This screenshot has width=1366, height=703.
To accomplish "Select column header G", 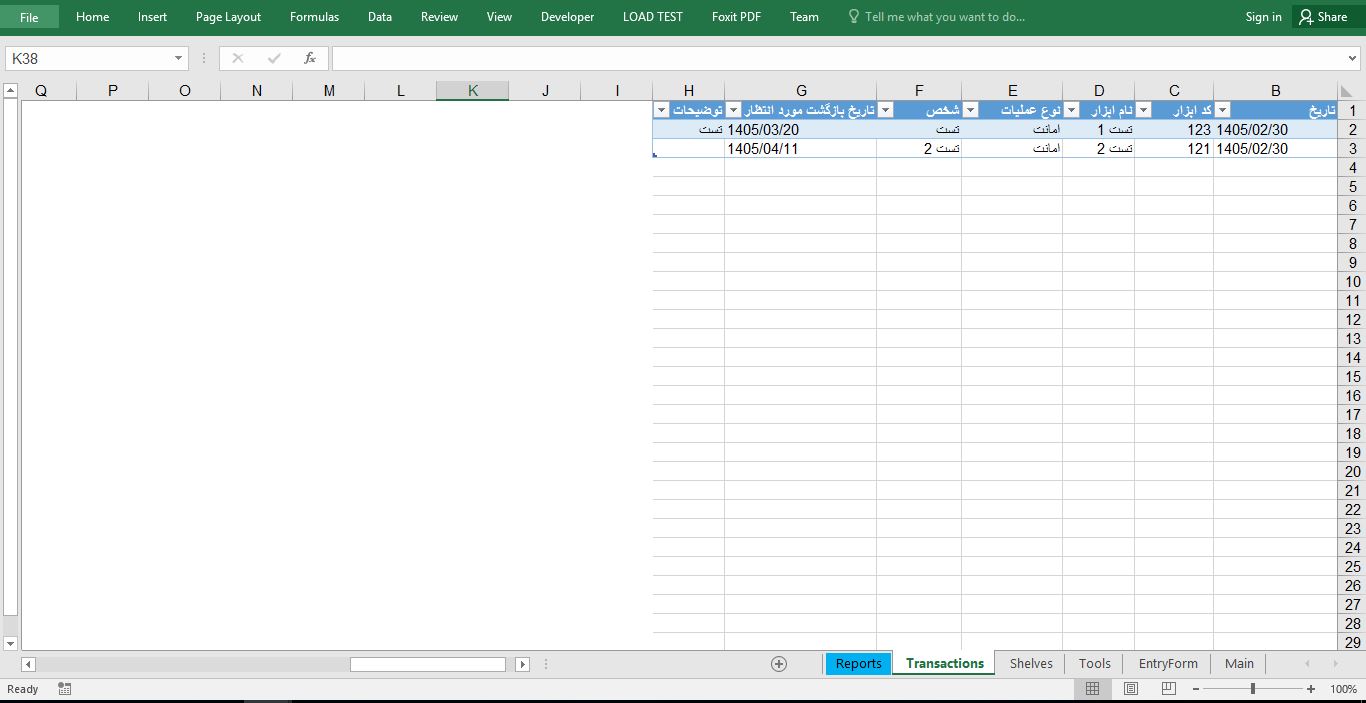I will point(801,91).
